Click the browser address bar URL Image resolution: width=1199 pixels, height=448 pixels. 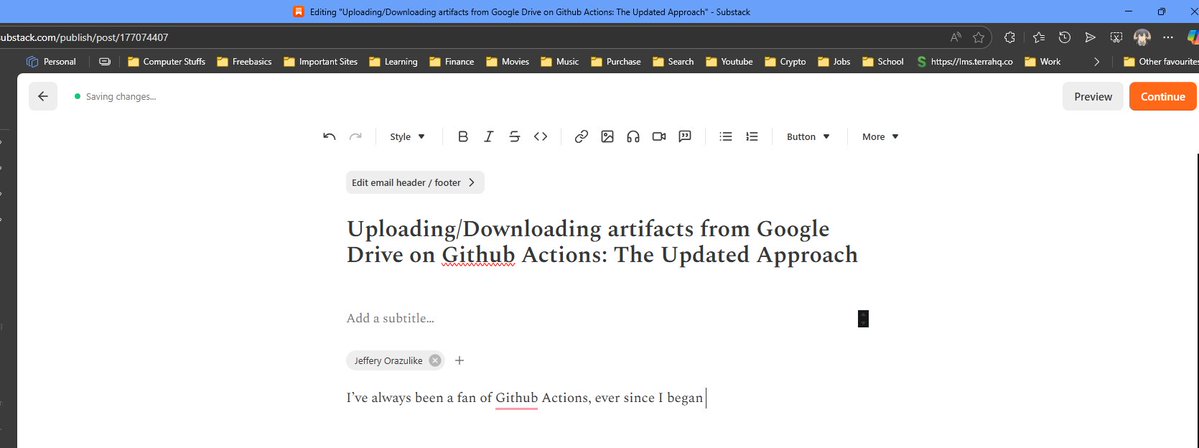coord(84,37)
